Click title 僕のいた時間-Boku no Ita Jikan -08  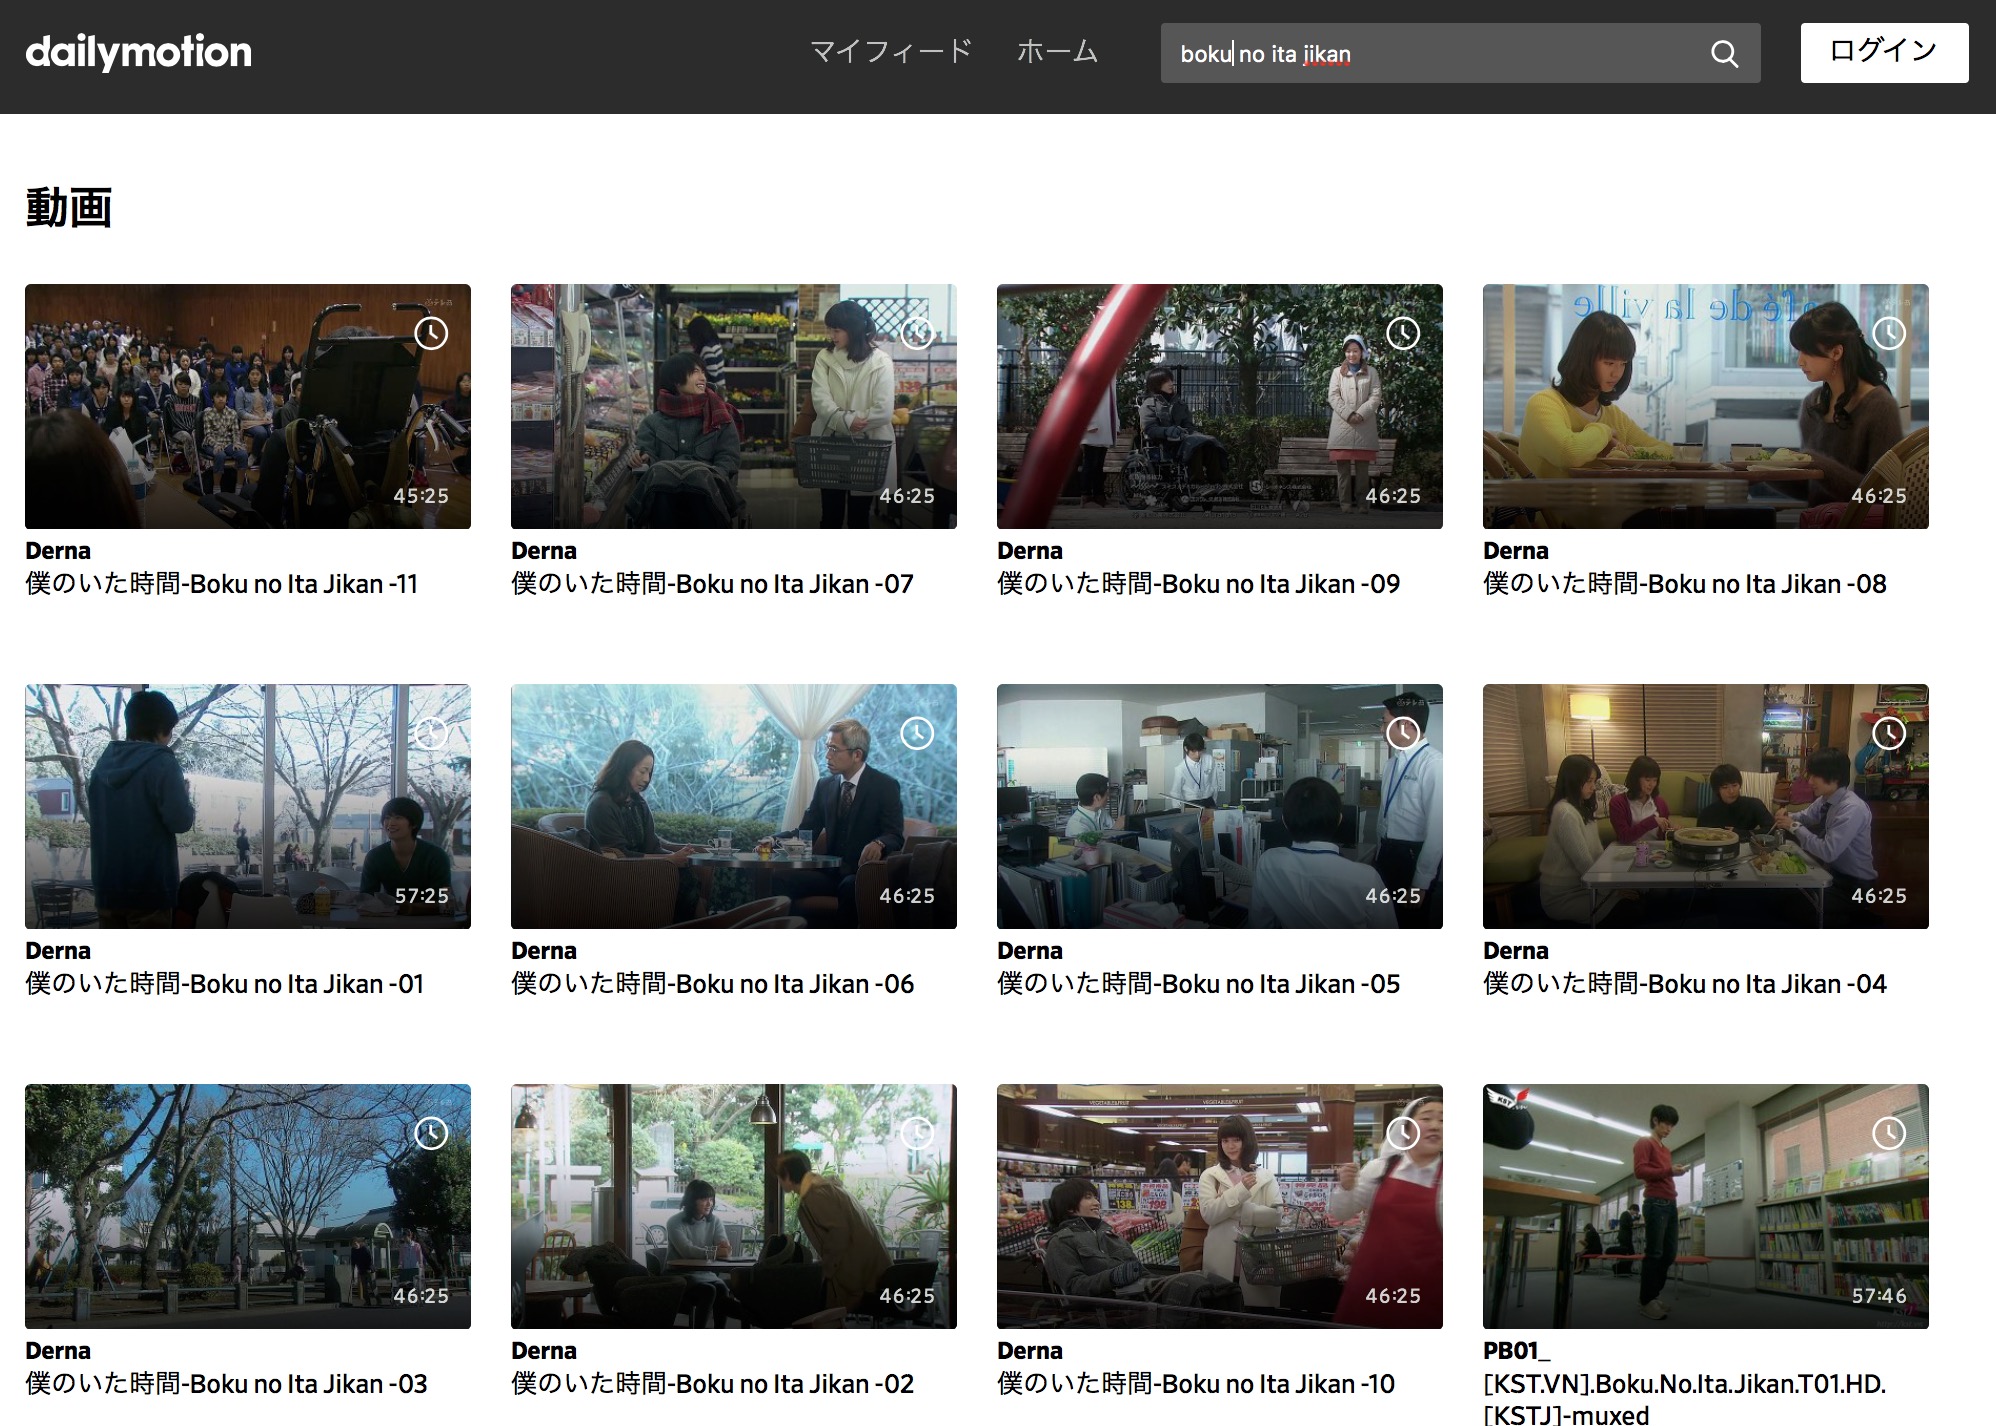click(1684, 584)
